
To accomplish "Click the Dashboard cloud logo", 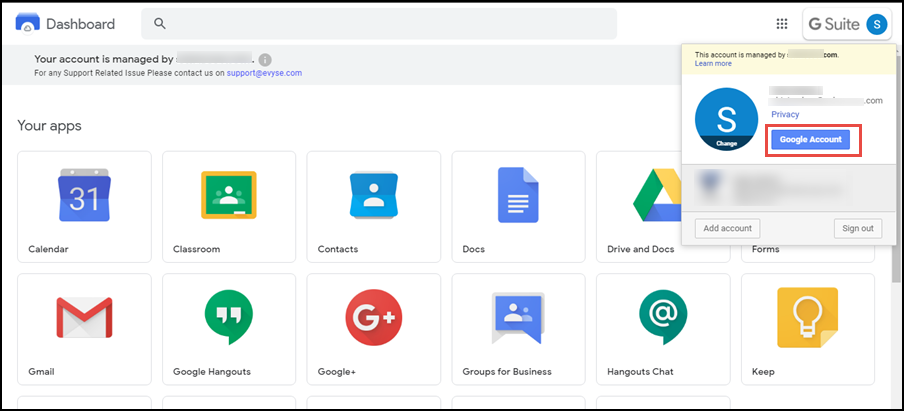I will pyautogui.click(x=27, y=24).
